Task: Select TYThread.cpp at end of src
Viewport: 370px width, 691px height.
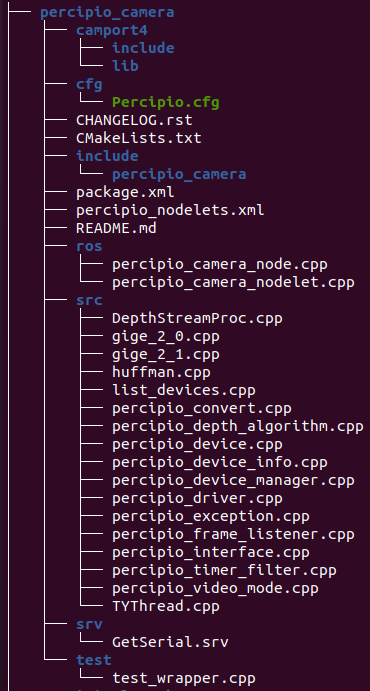Action: tap(166, 607)
